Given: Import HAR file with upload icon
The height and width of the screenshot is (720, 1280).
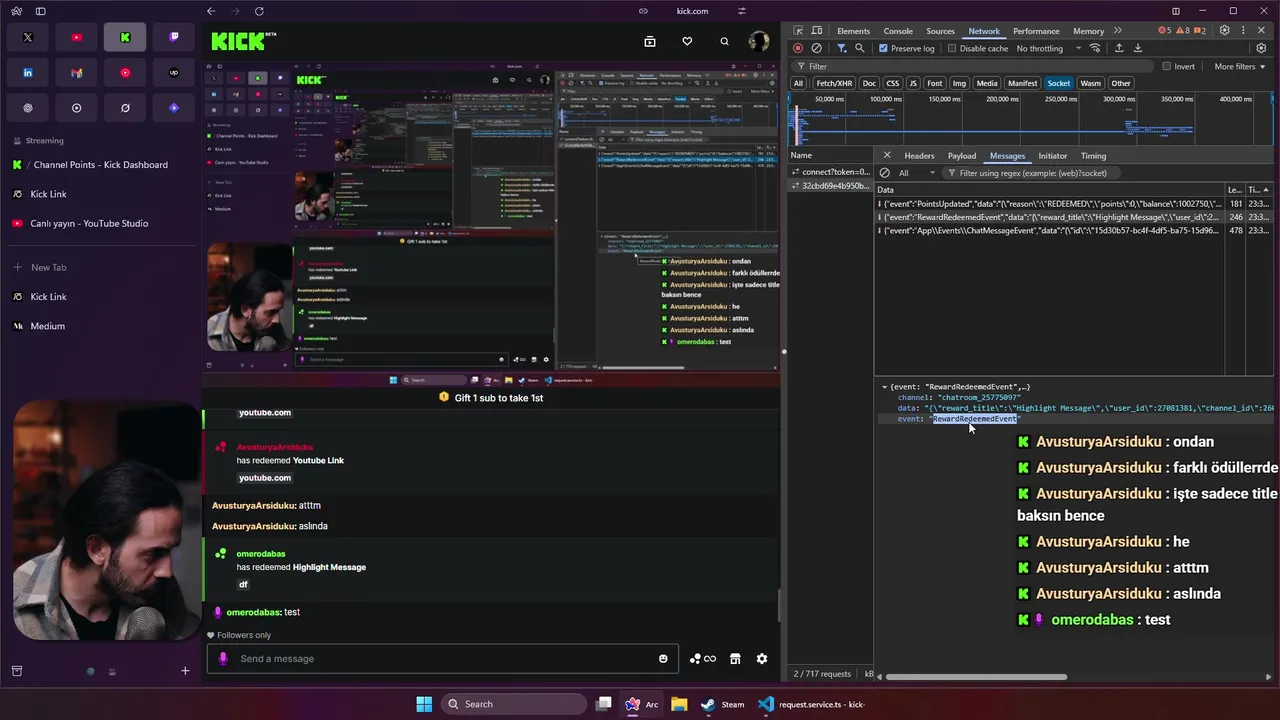Looking at the screenshot, I should (1119, 48).
